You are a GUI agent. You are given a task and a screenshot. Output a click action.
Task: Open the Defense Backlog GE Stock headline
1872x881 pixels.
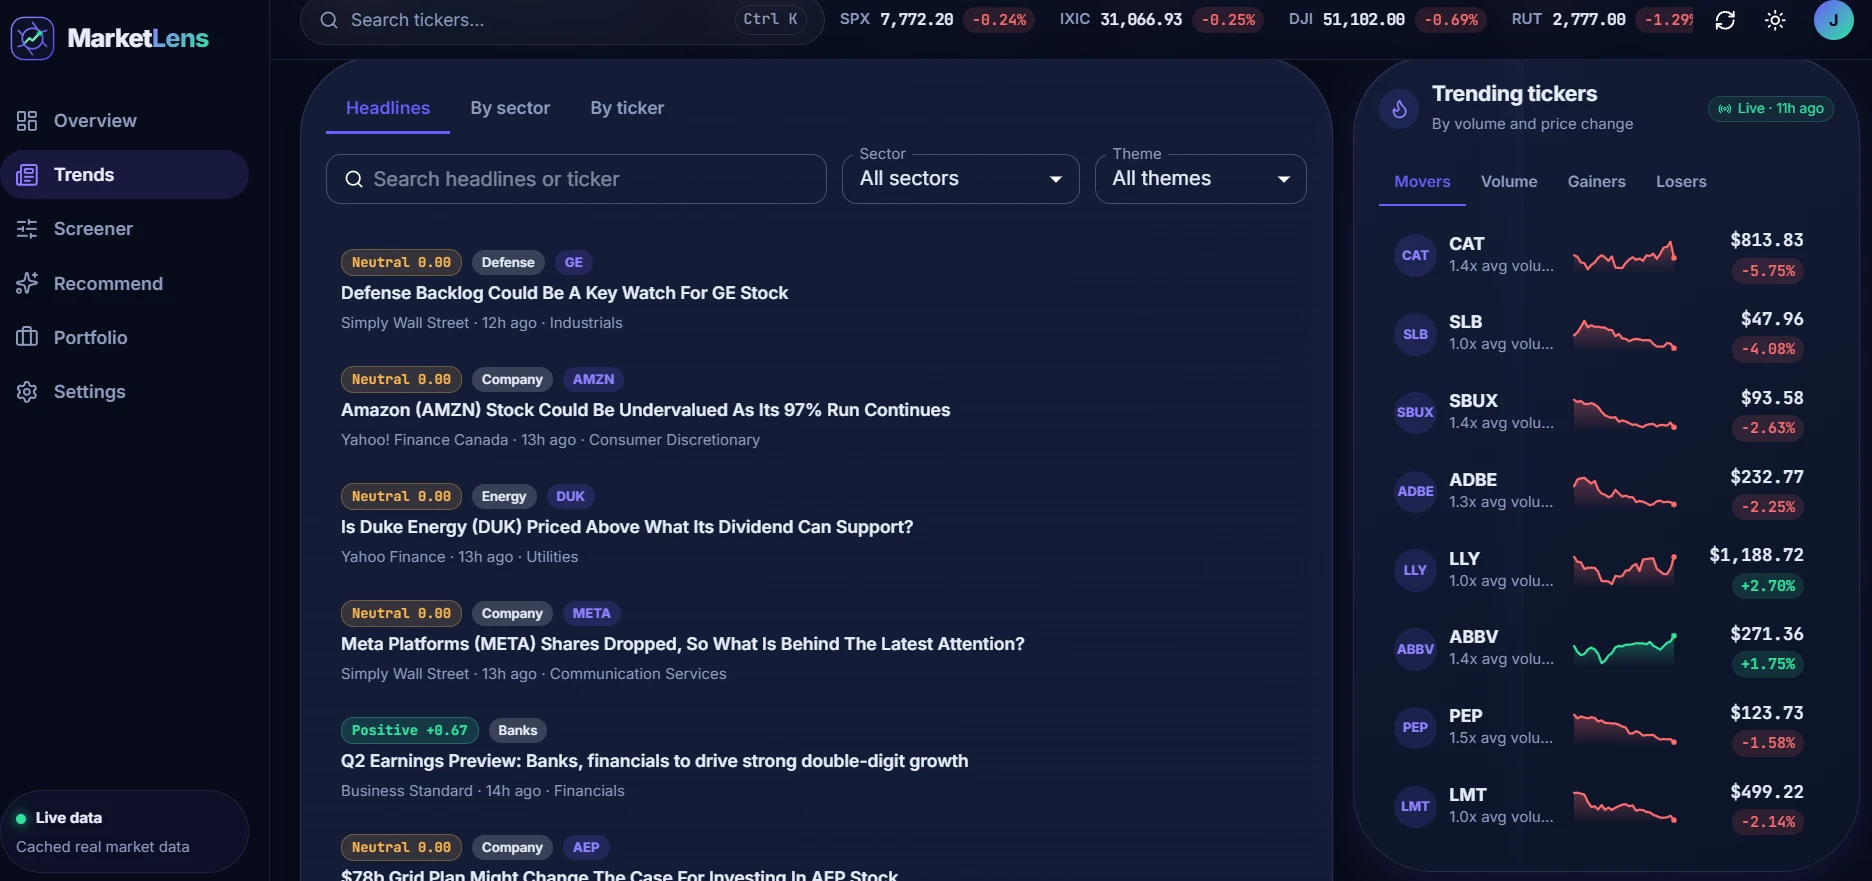click(564, 293)
